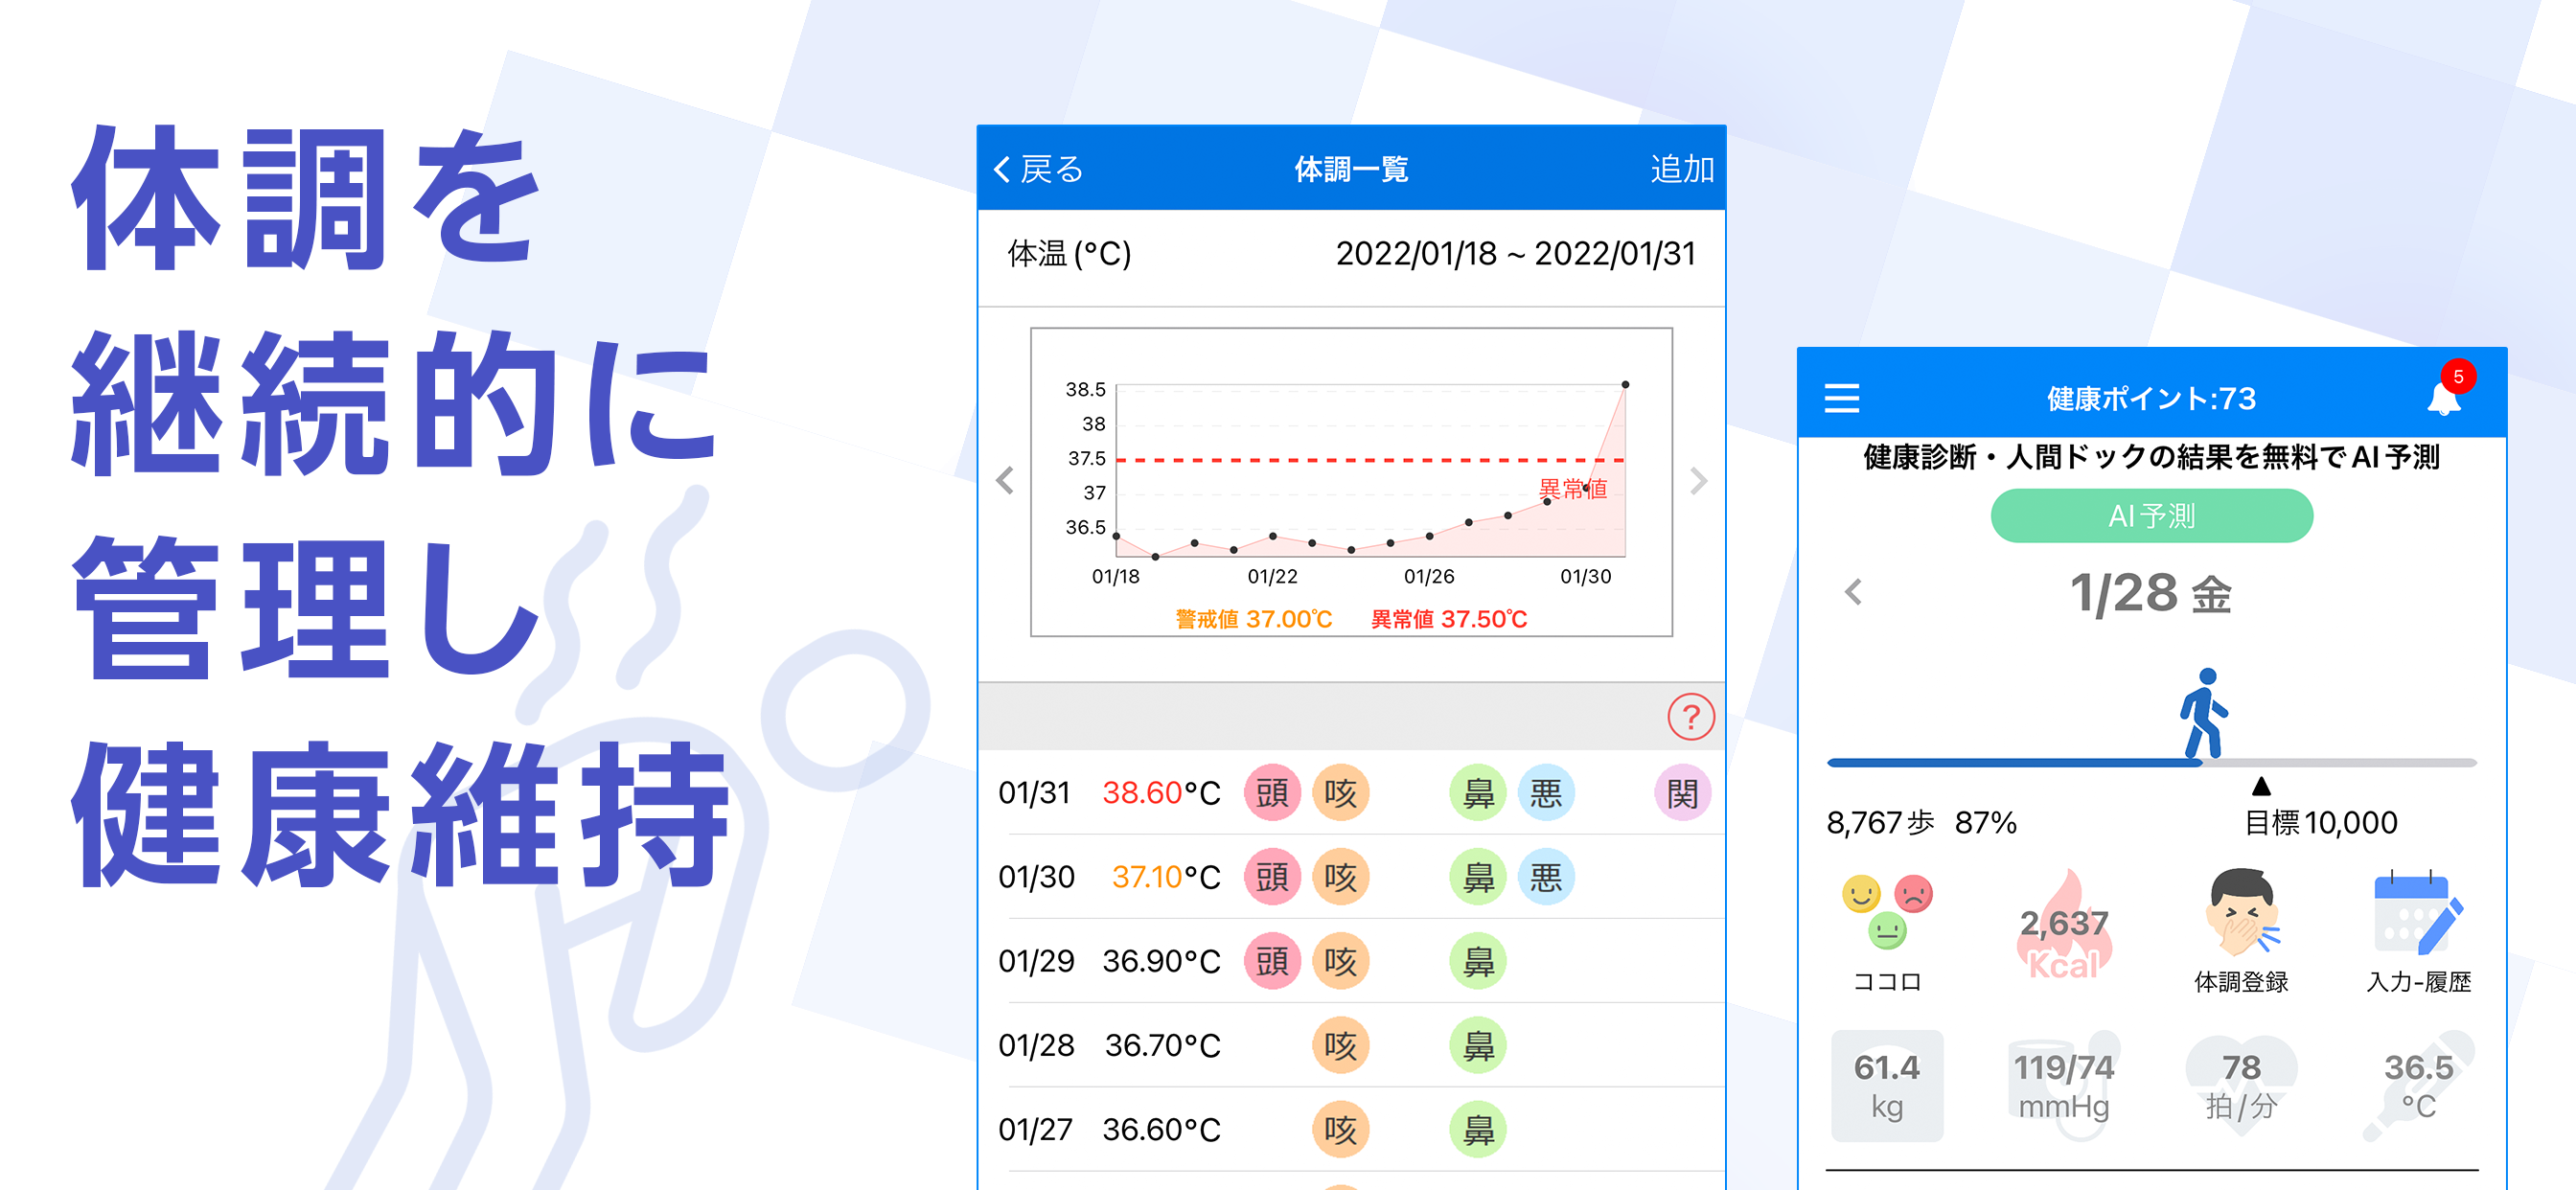2576x1190 pixels.
Task: Open the ココロ mood faces icon
Action: (x=1886, y=911)
